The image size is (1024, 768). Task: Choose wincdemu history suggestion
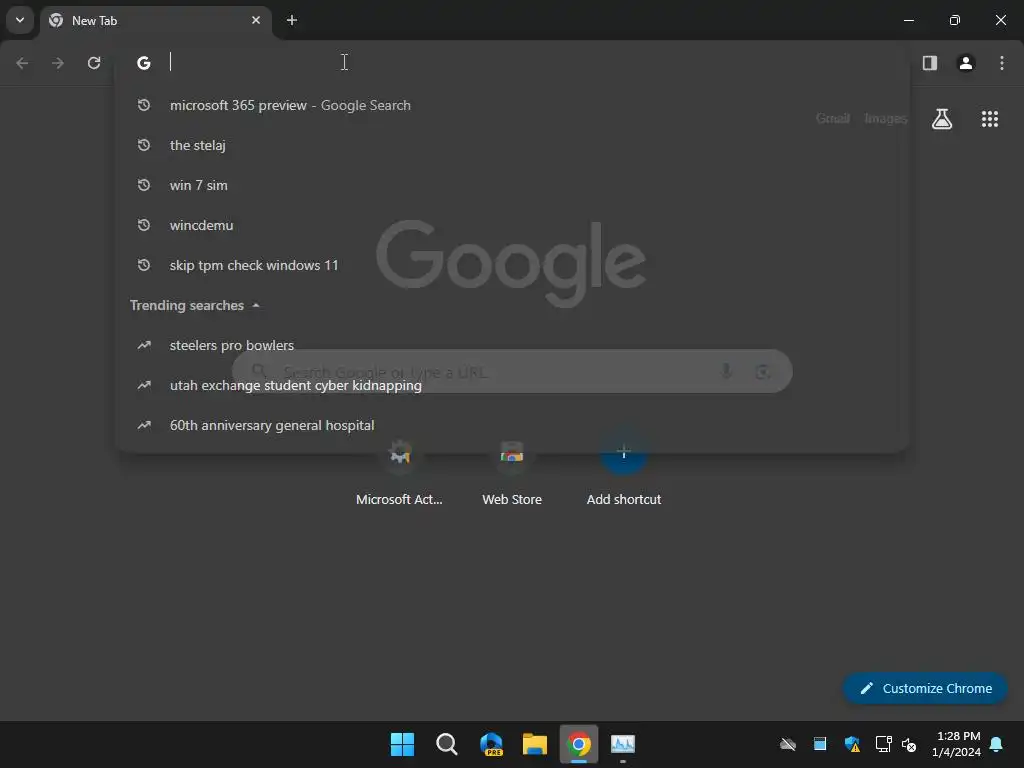point(512,225)
